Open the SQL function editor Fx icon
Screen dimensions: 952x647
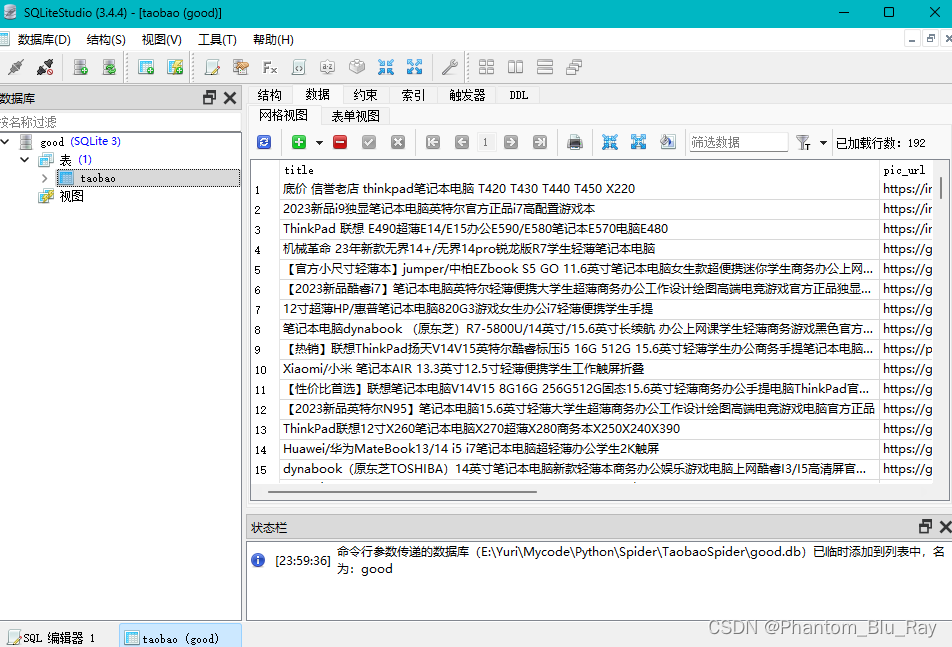coord(270,67)
